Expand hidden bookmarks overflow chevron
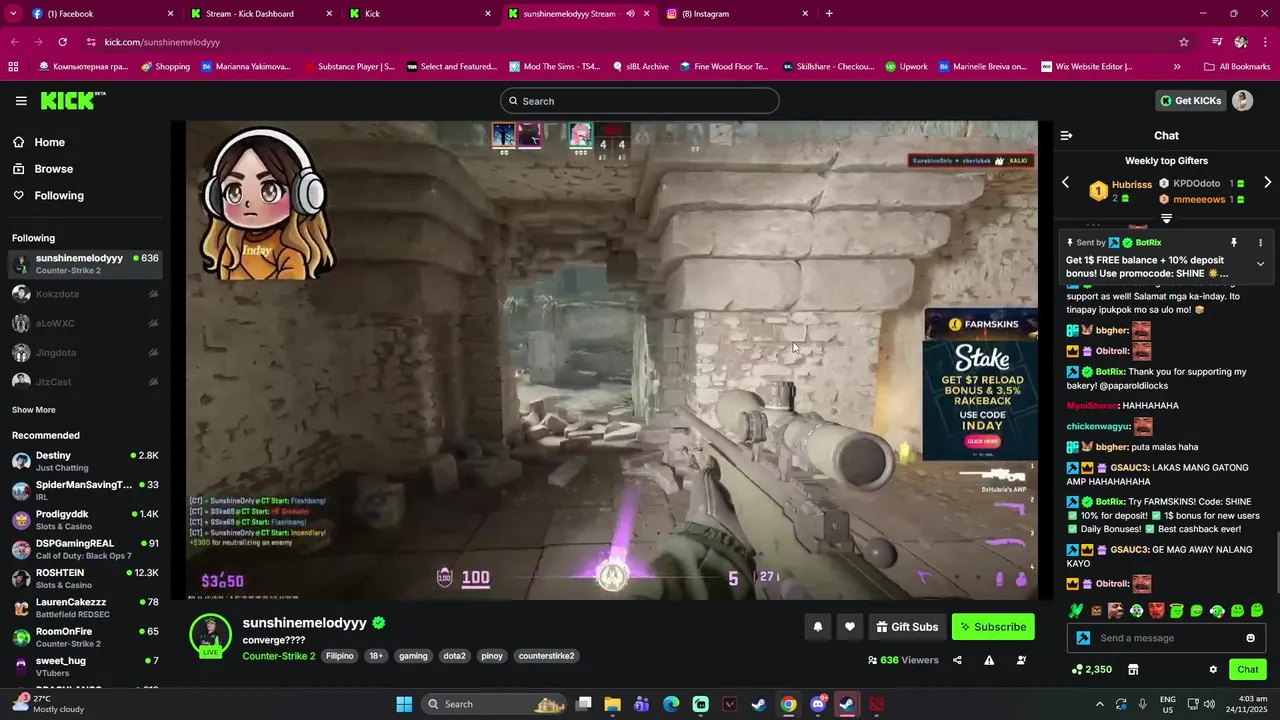The image size is (1280, 720). coord(1177,66)
